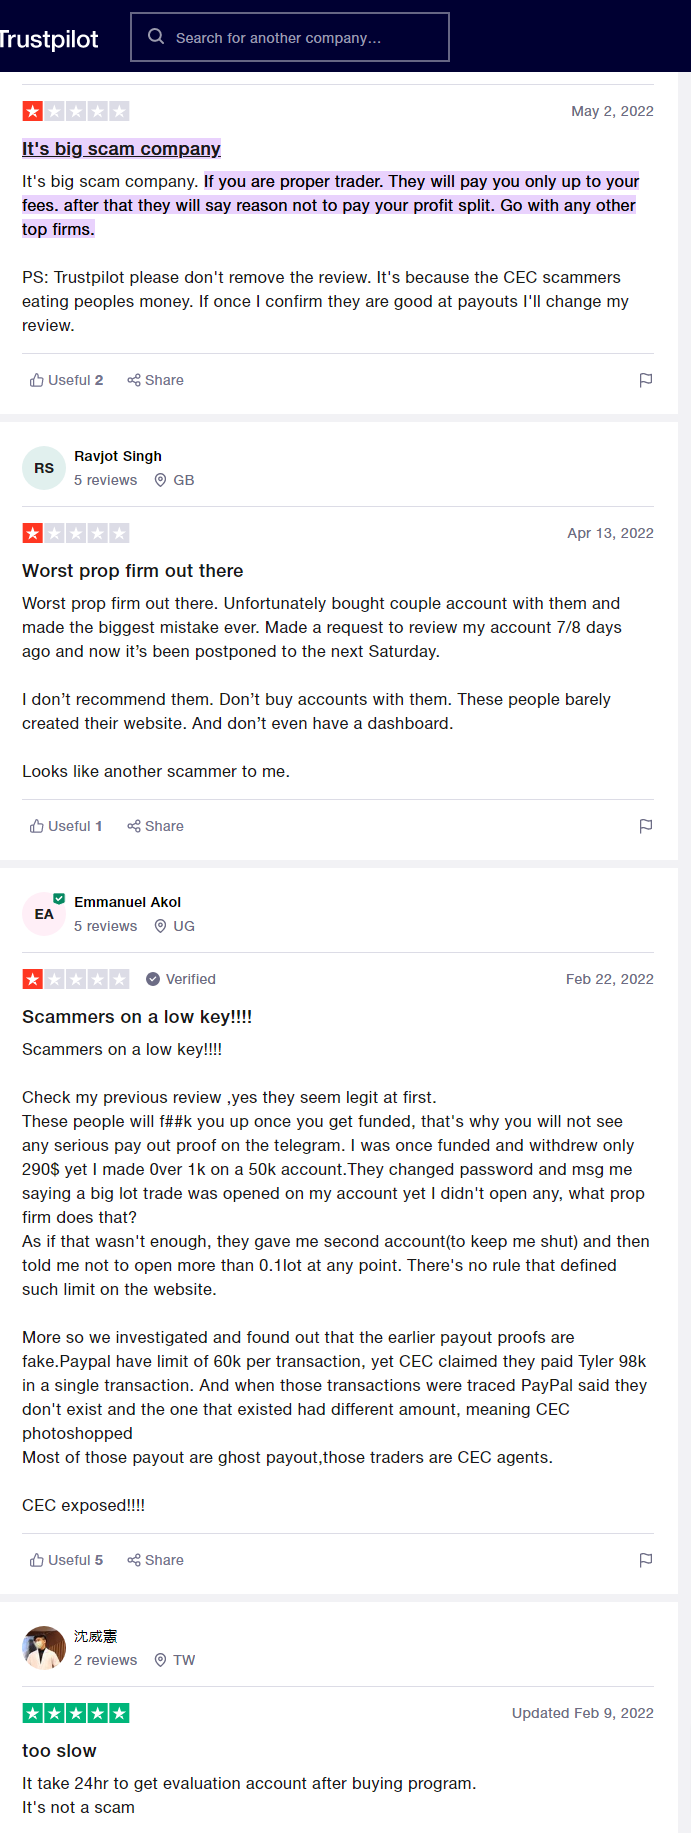This screenshot has width=691, height=1833.
Task: Mark the 'Worst prop firm' review Useful
Action: pos(66,826)
